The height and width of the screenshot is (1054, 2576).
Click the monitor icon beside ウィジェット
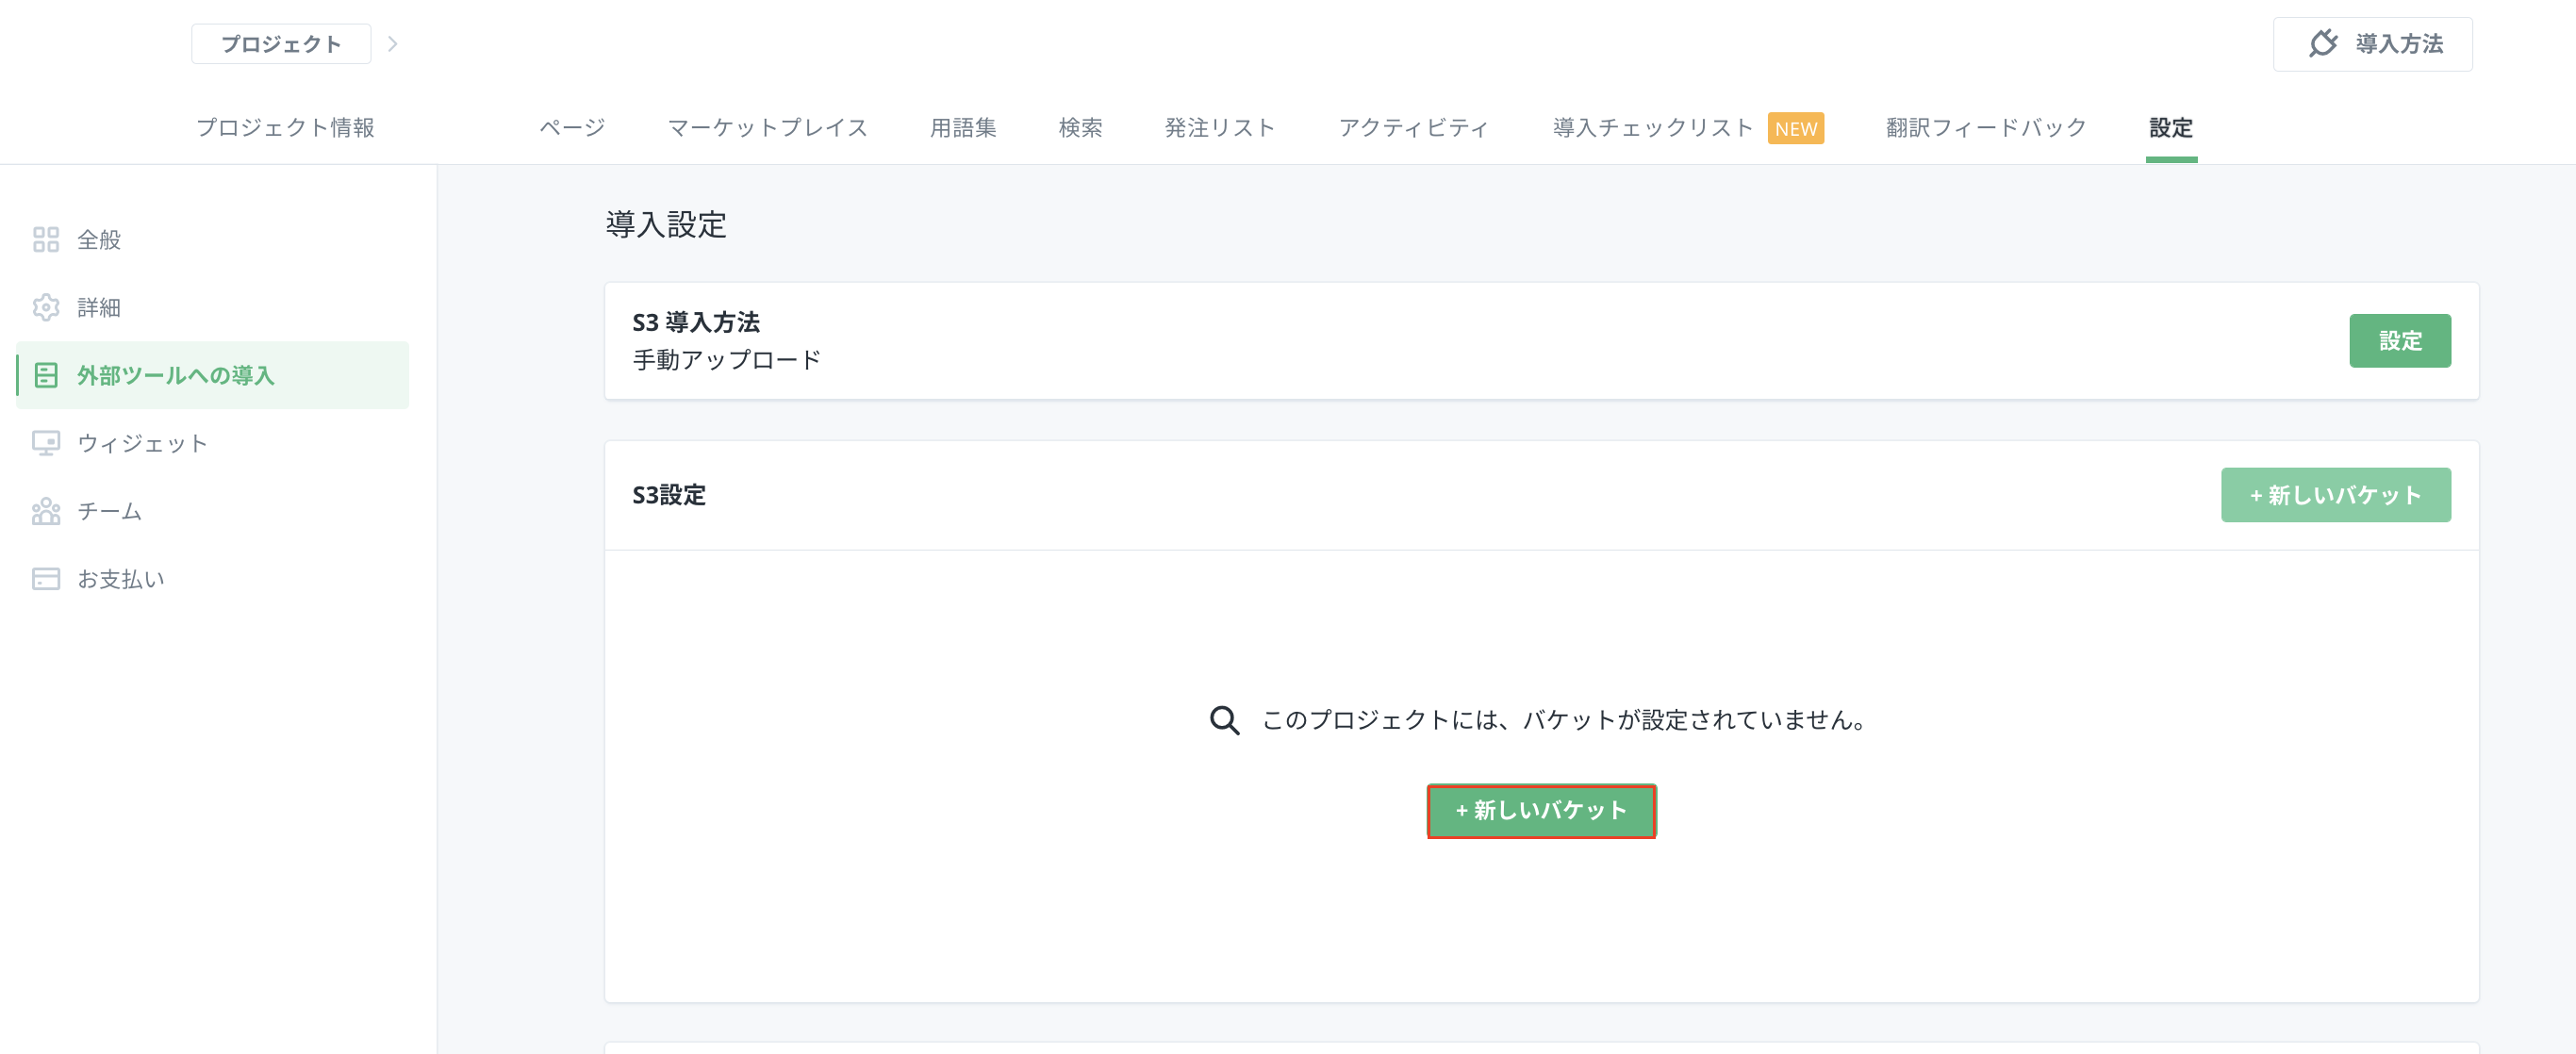[46, 443]
